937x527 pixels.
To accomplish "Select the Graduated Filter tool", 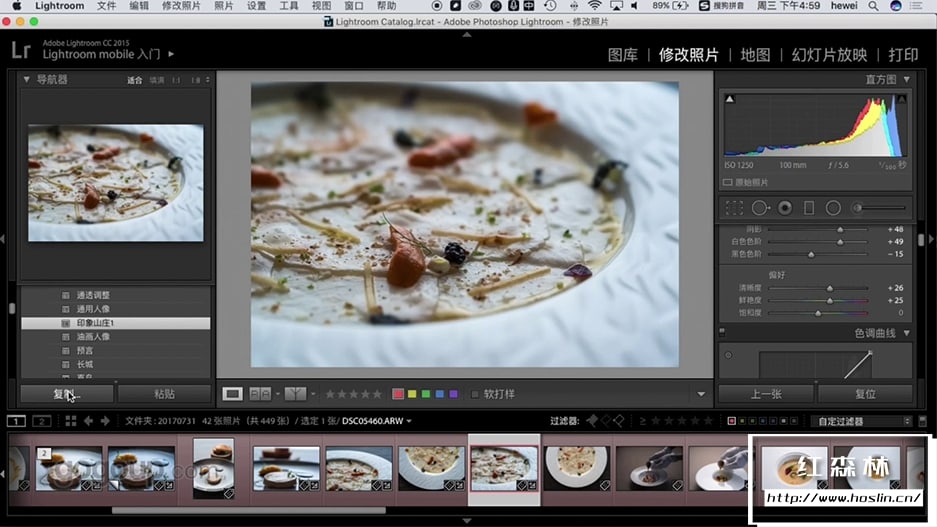I will tap(809, 208).
